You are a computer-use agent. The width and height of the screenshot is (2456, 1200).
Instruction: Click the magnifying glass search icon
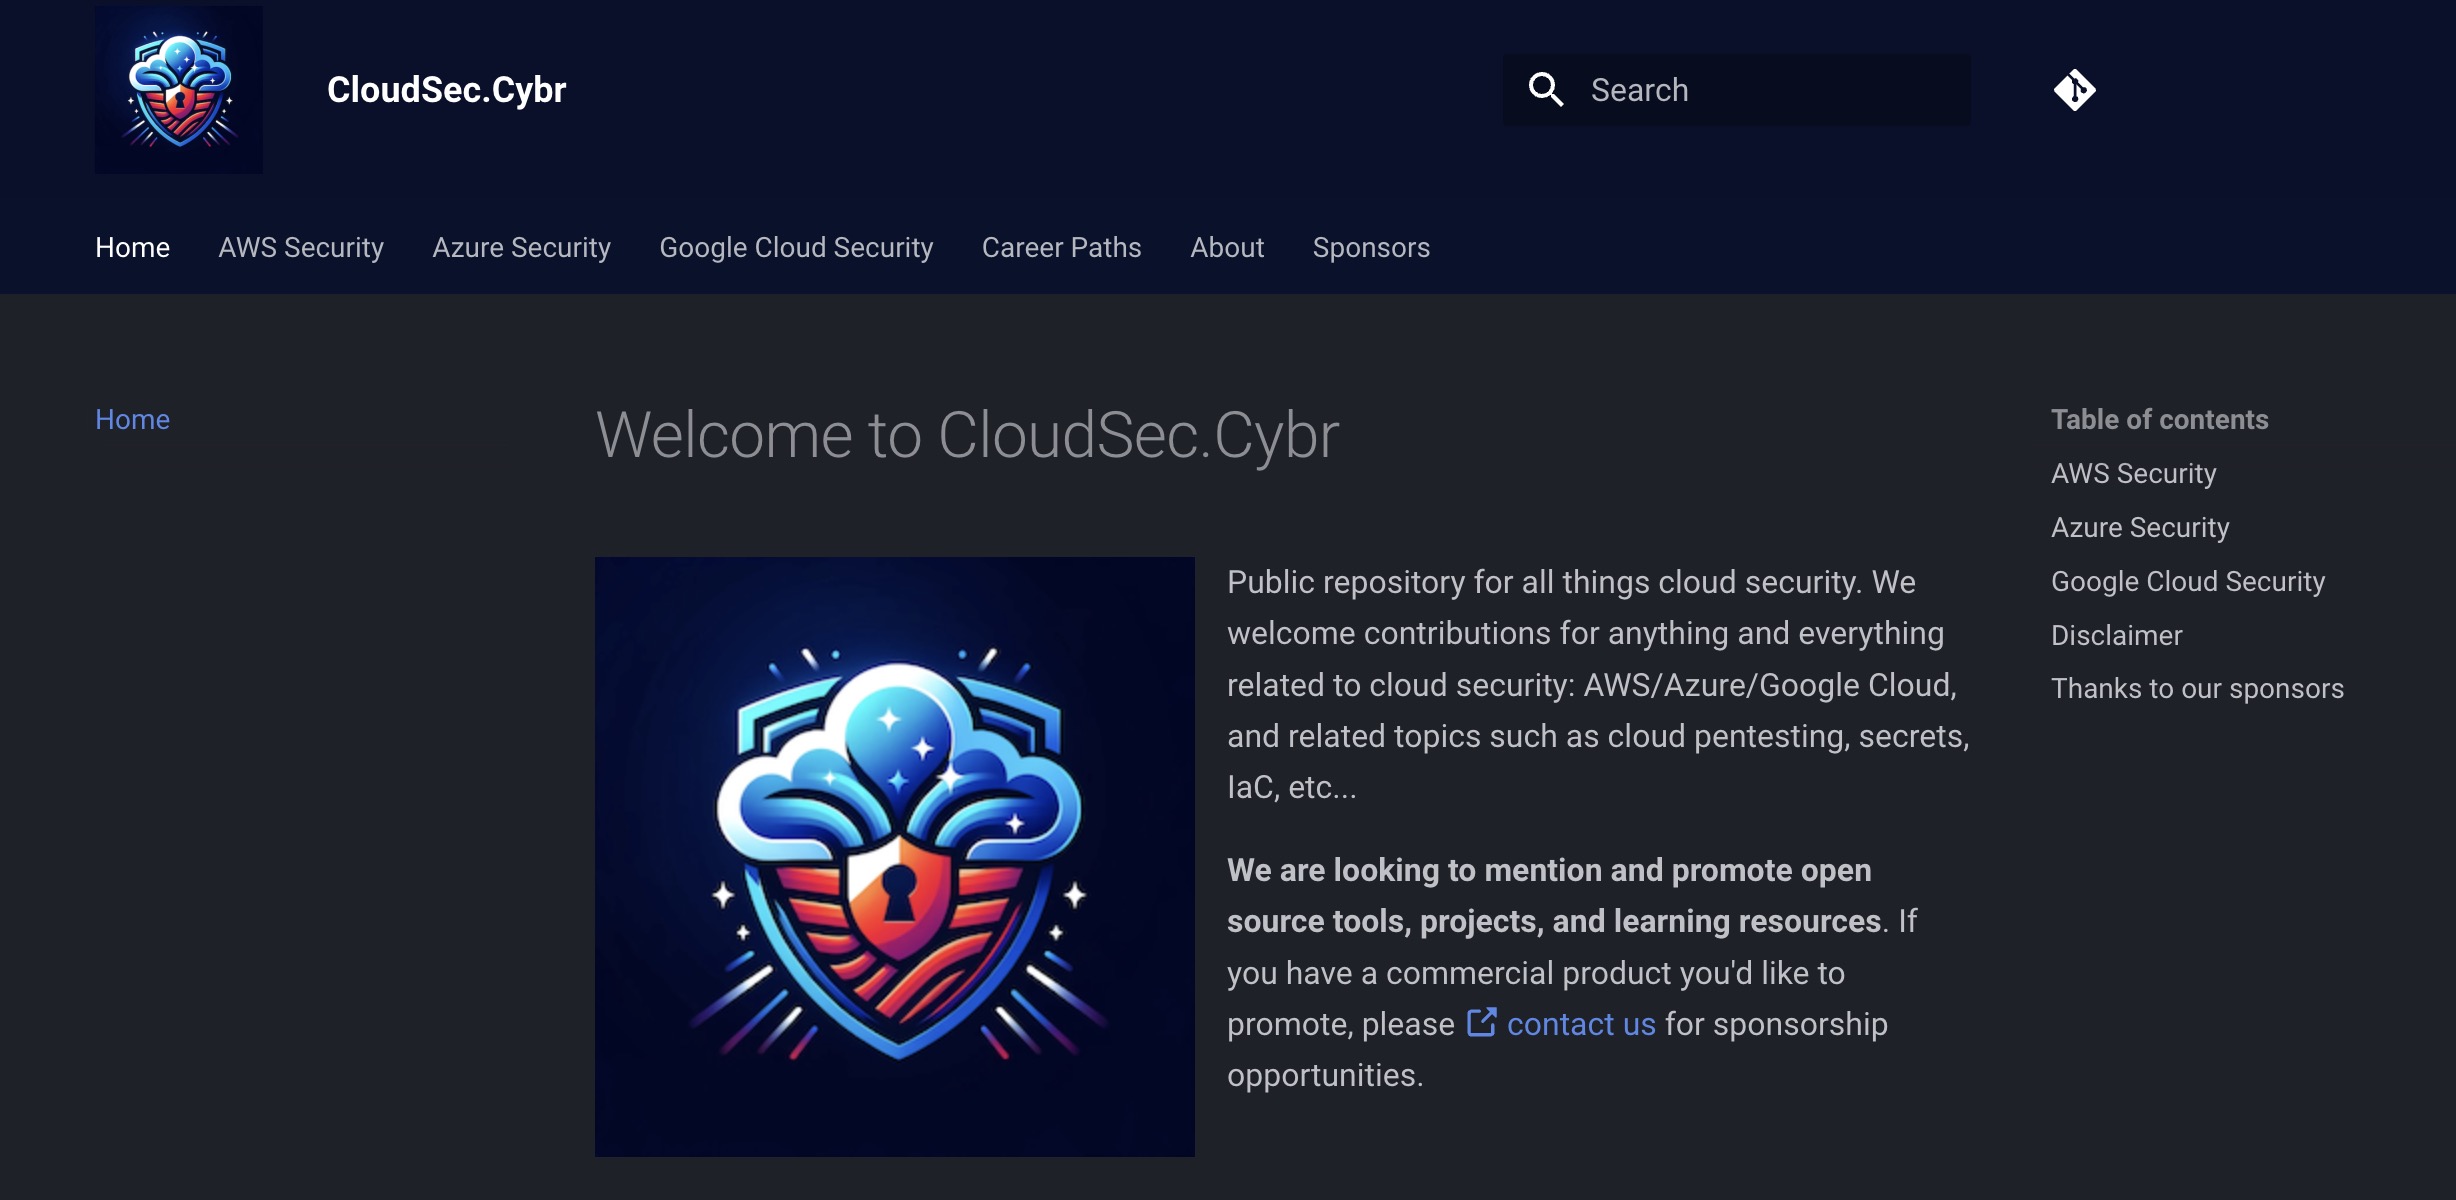coord(1545,90)
